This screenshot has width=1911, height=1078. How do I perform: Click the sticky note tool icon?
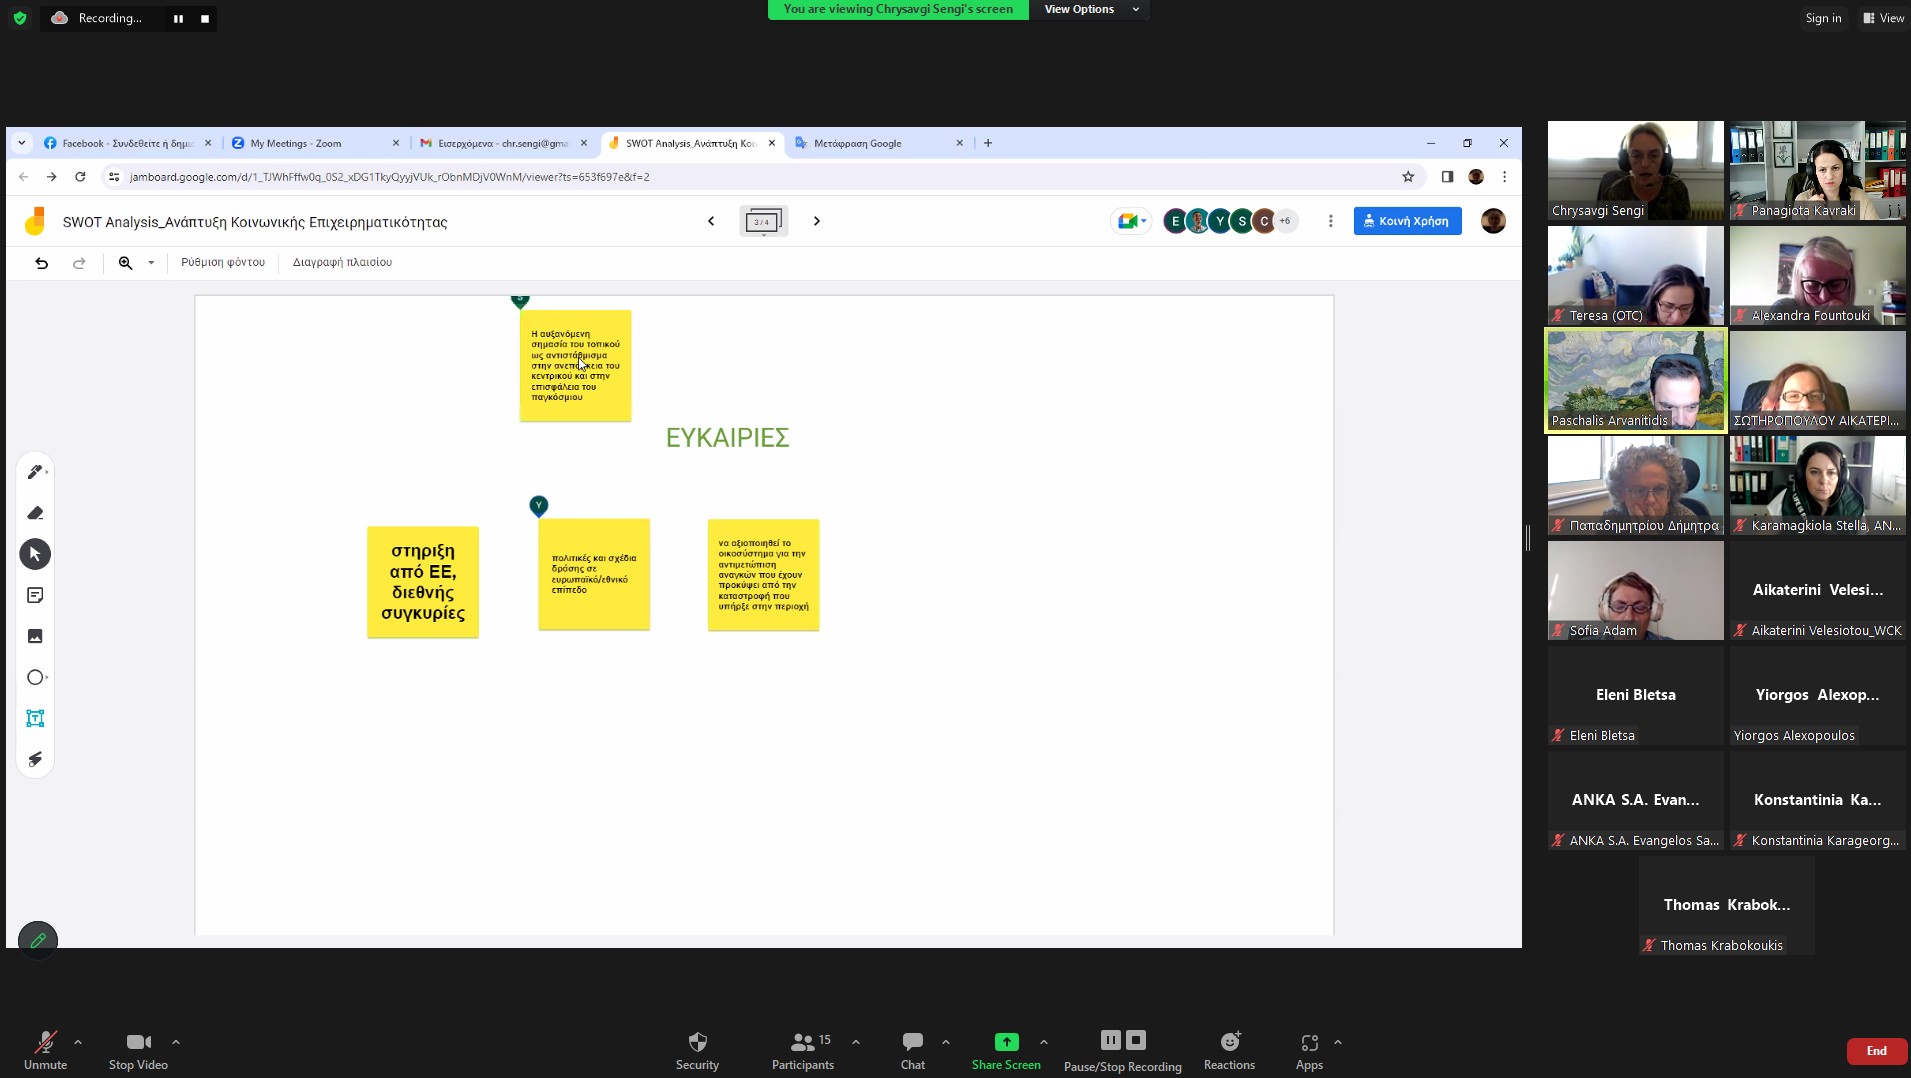pos(35,595)
